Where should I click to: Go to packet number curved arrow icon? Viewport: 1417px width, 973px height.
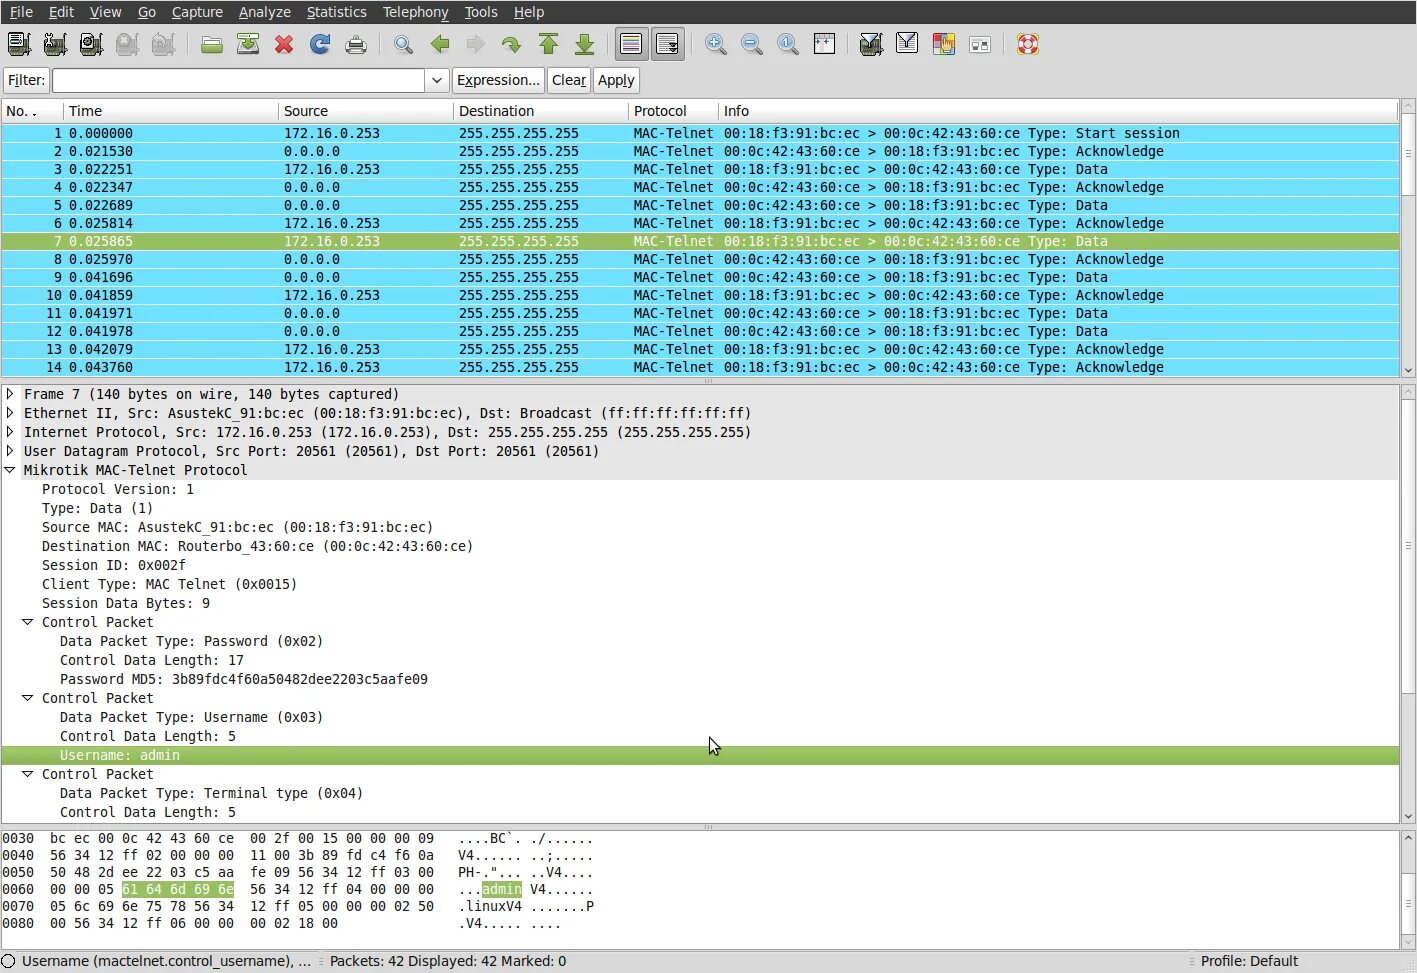pos(512,44)
